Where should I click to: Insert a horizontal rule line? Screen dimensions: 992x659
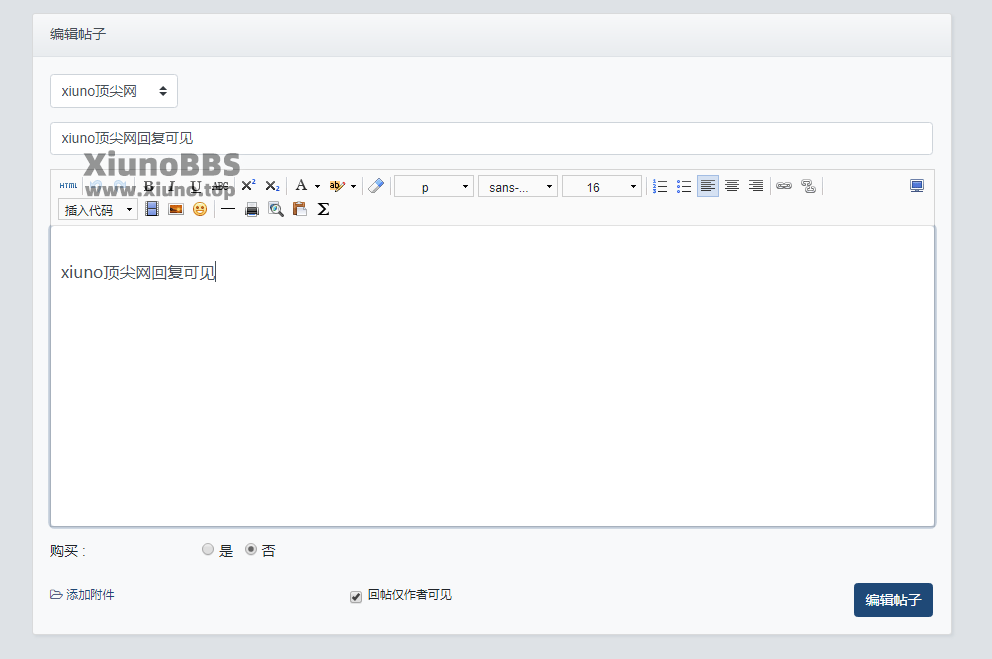point(228,209)
